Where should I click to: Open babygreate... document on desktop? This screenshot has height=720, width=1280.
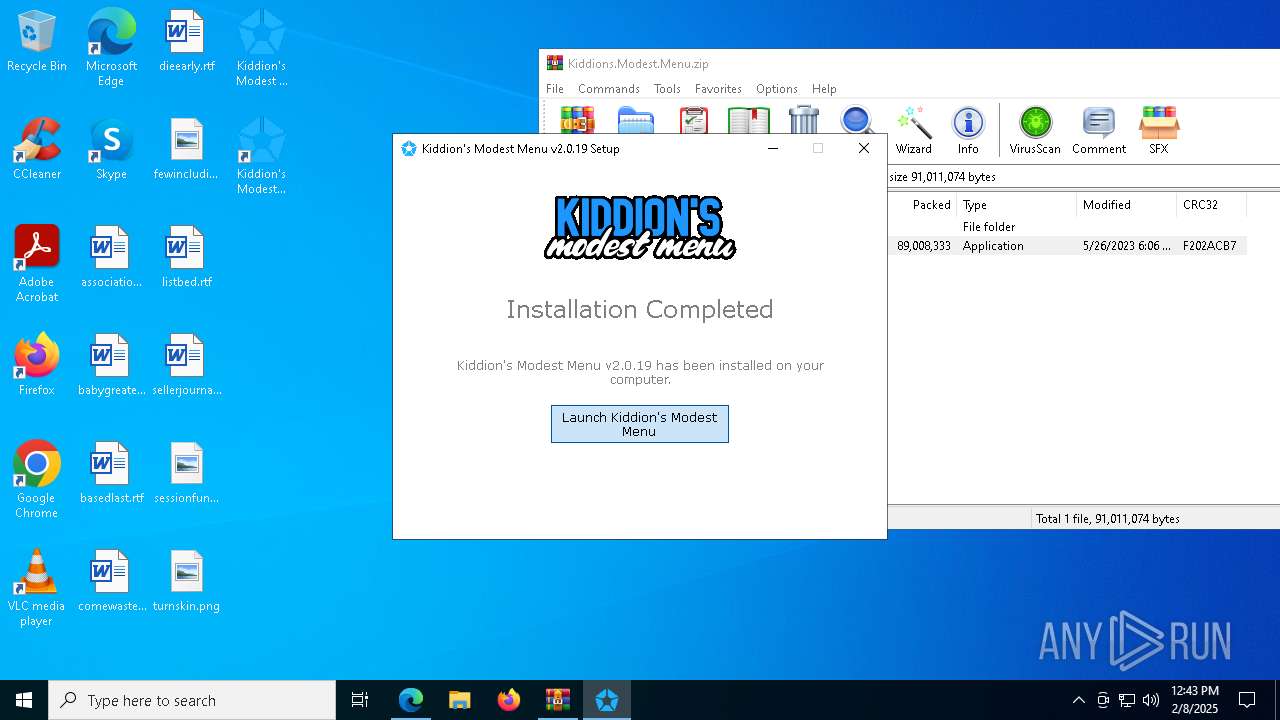[x=111, y=366]
